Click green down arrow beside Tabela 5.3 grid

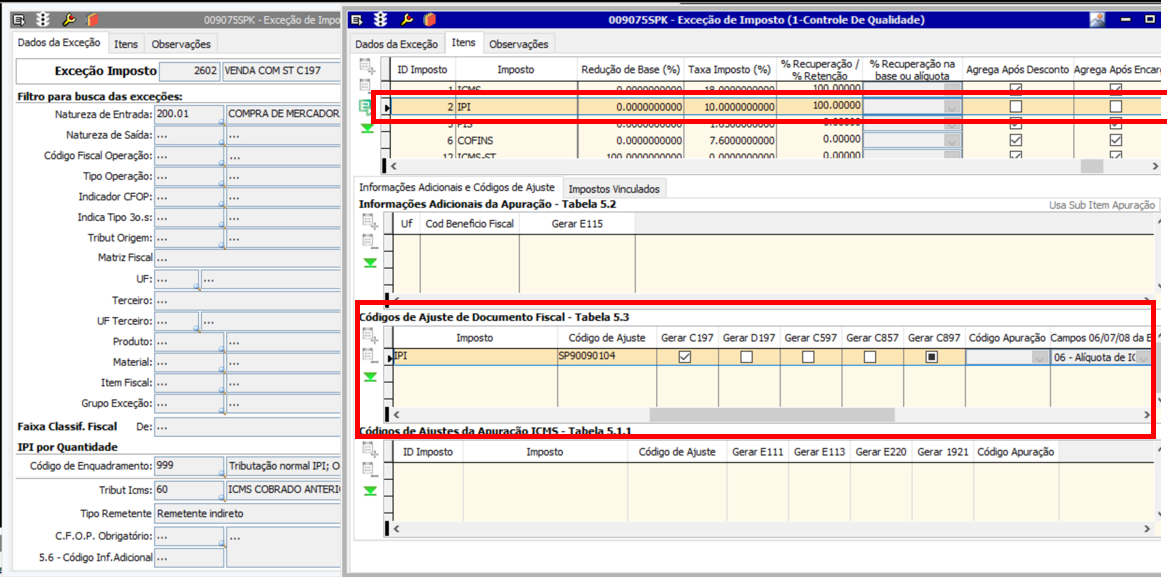click(370, 377)
